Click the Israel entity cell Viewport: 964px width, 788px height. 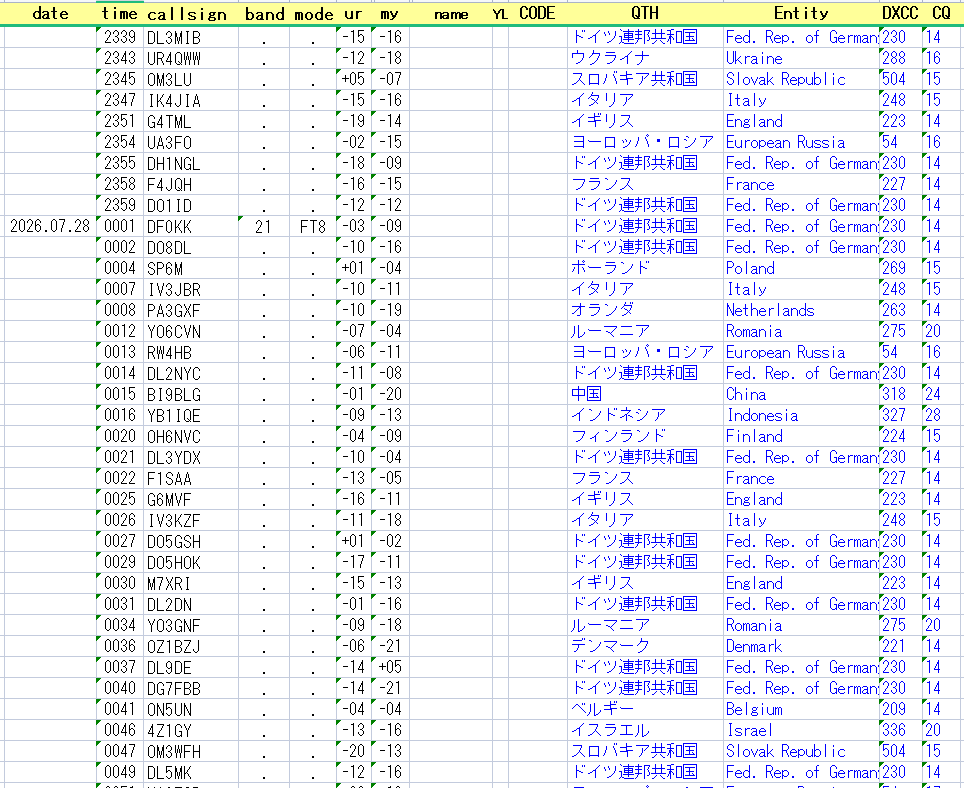[x=801, y=730]
